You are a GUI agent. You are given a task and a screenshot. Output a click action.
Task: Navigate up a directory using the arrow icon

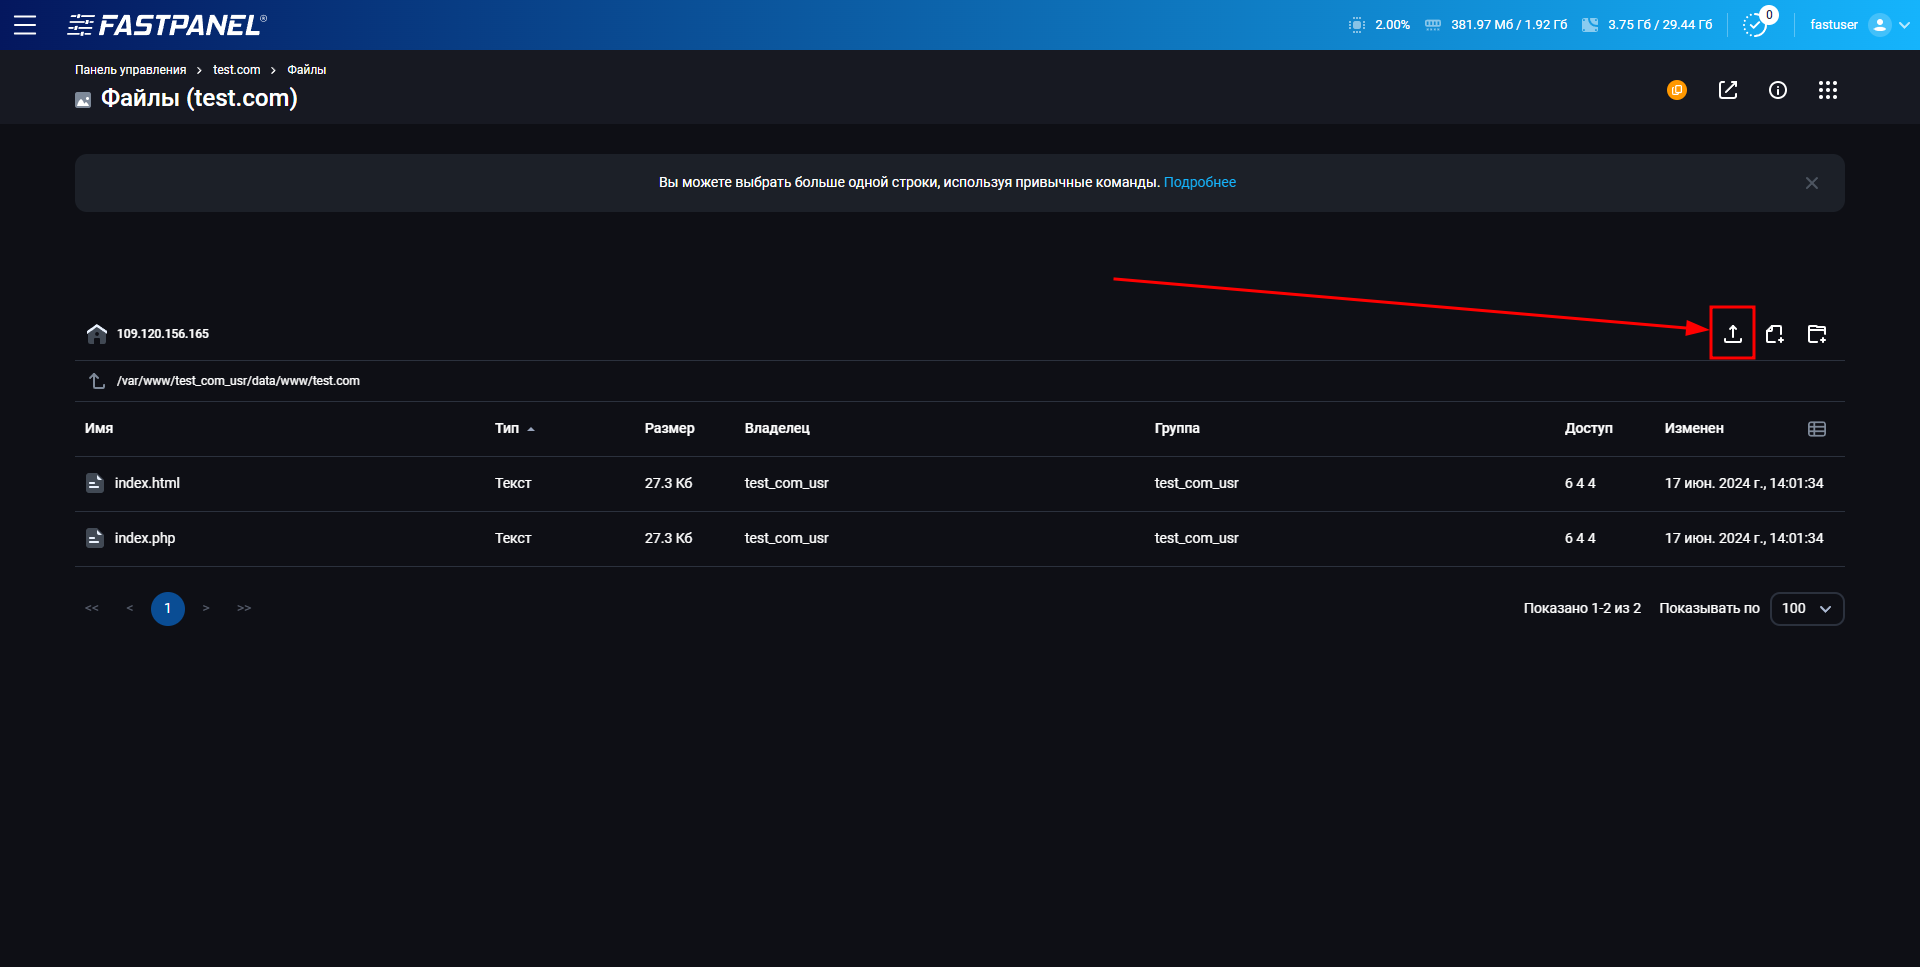click(x=96, y=381)
